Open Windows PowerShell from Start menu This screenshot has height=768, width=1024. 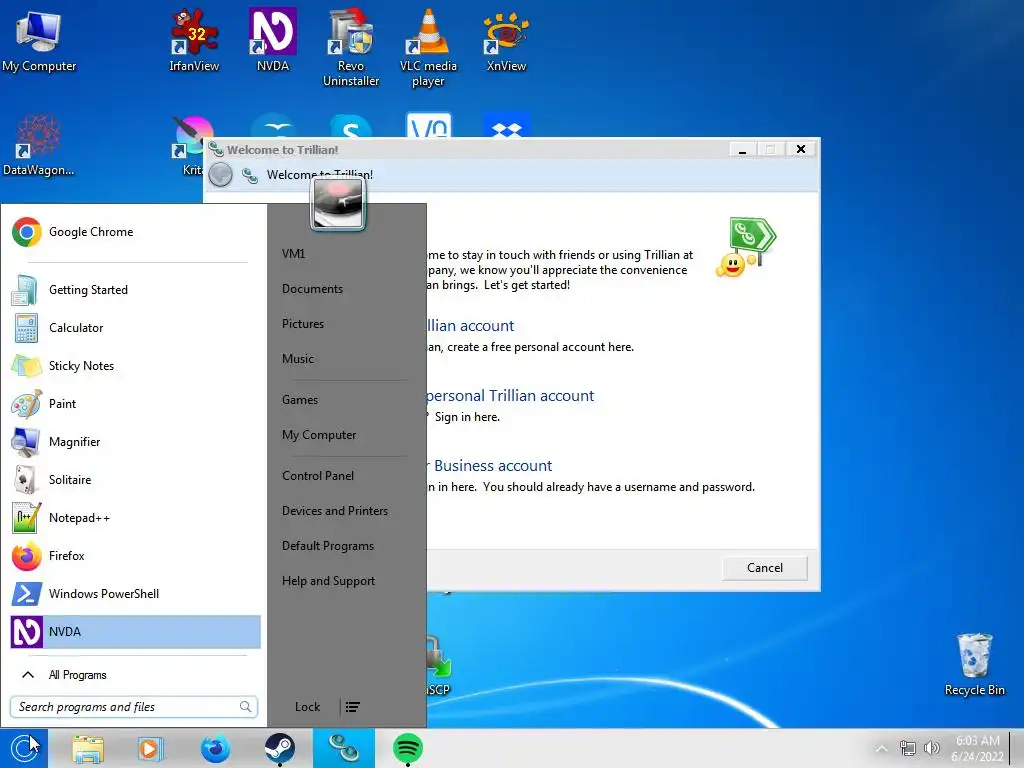[135, 594]
